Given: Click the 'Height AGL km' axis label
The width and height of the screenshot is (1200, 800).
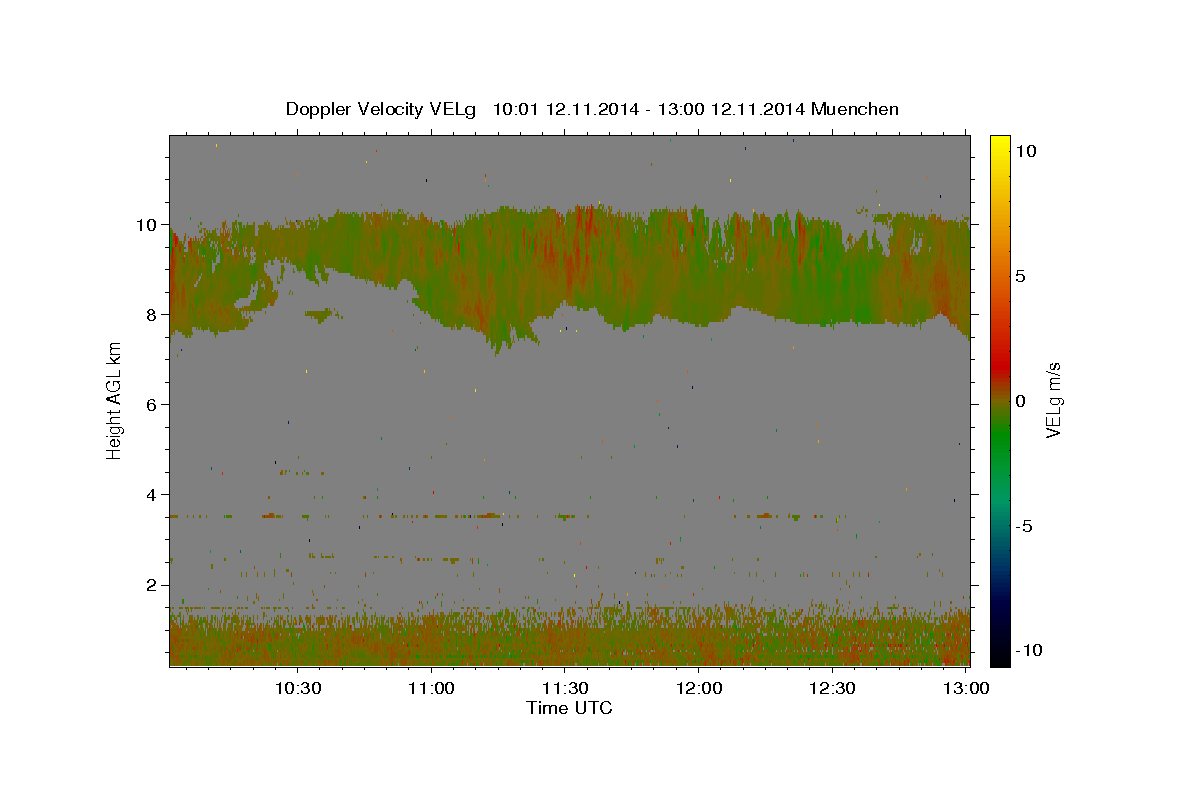Looking at the screenshot, I should click(114, 400).
